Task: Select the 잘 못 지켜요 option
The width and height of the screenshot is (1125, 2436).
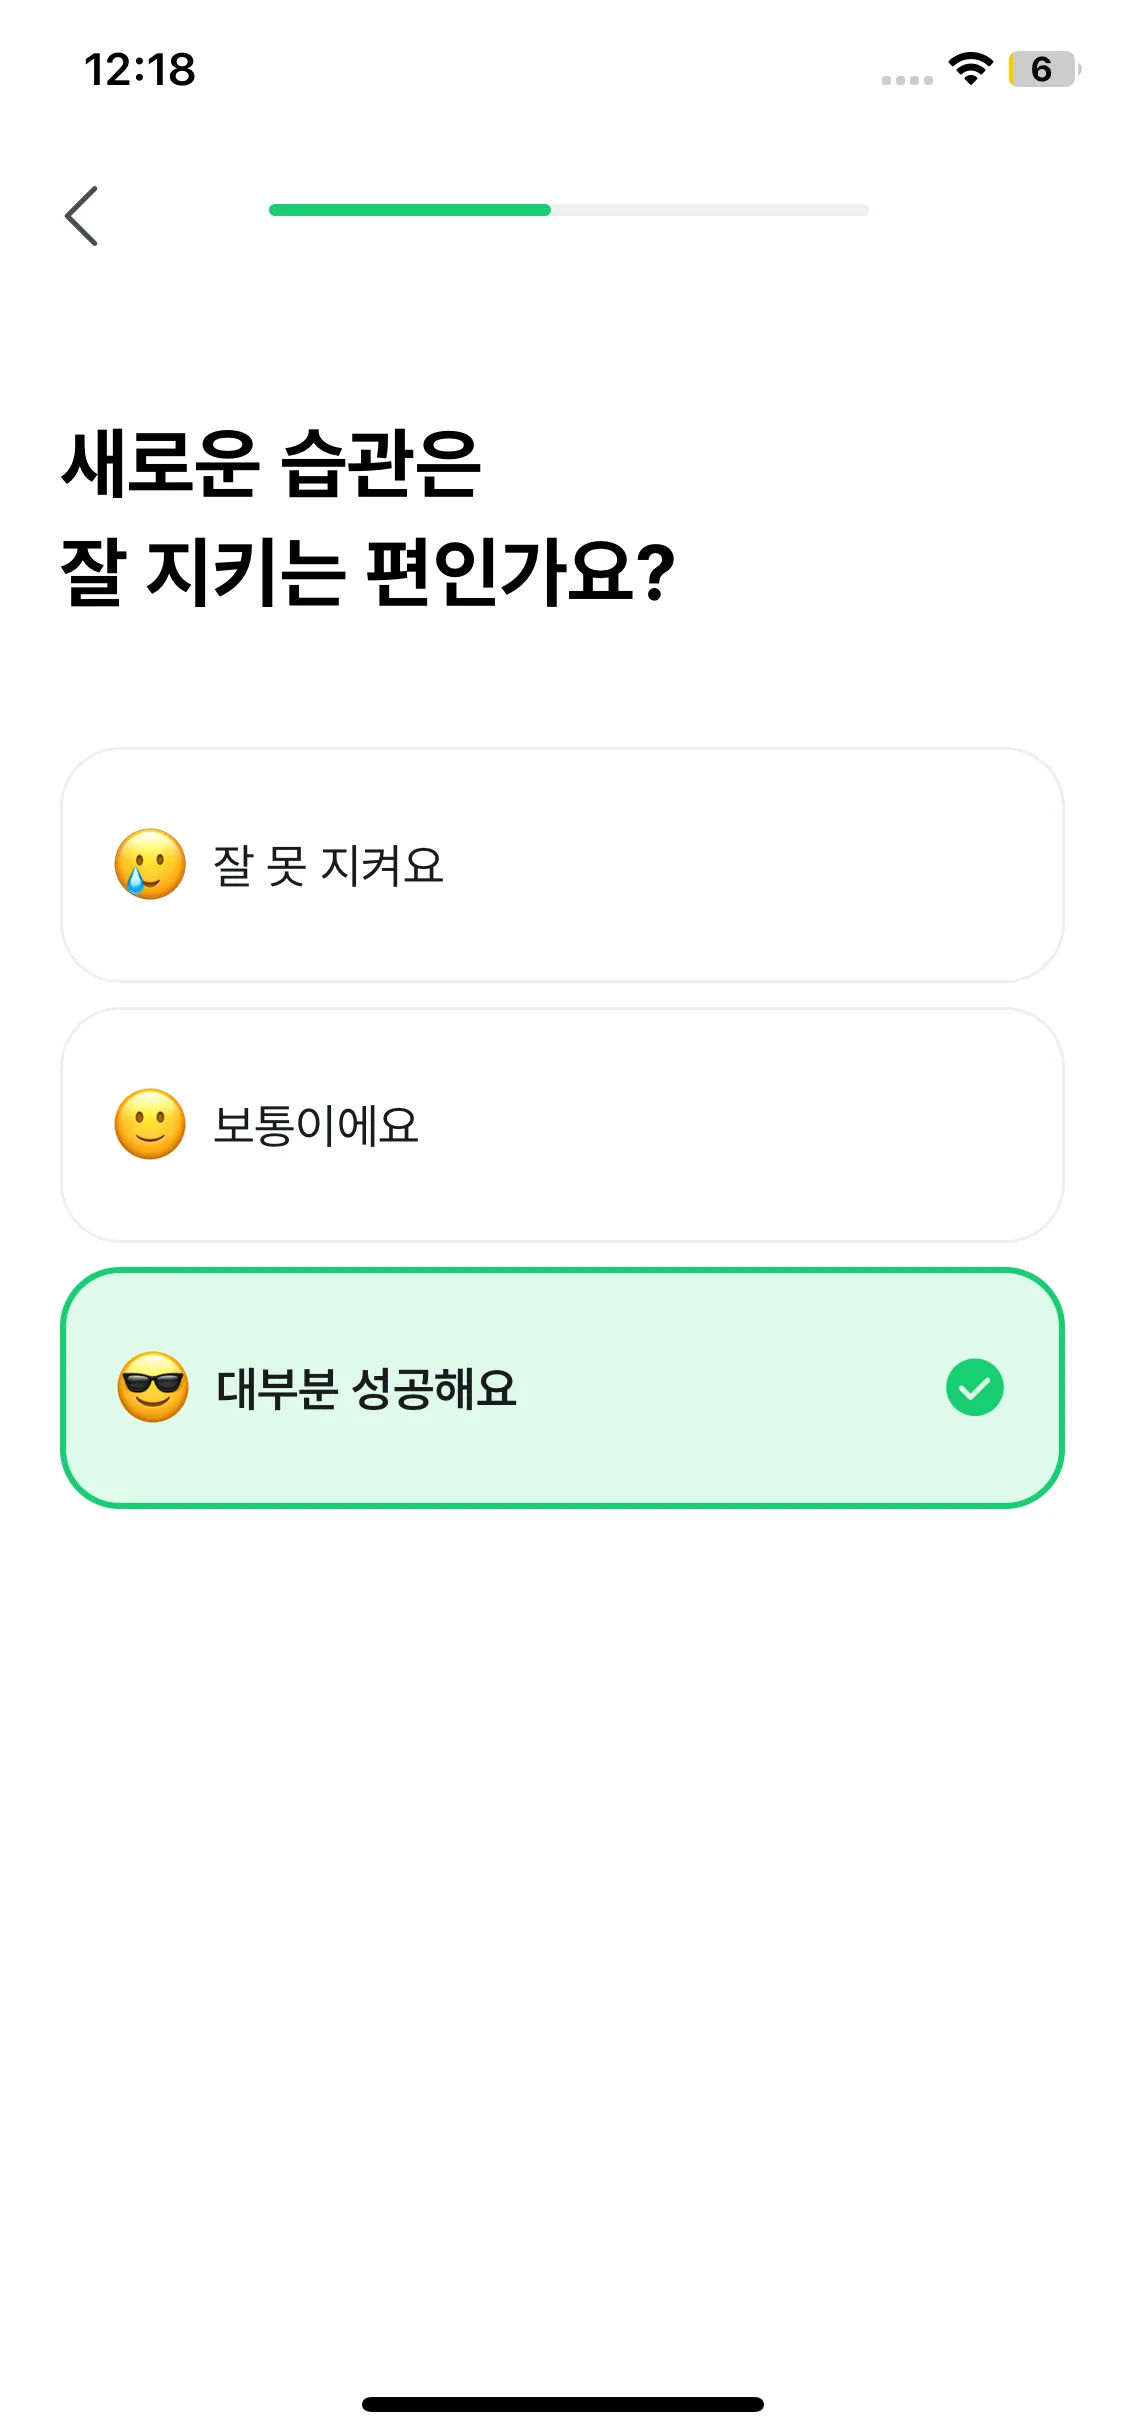Action: [x=328, y=865]
